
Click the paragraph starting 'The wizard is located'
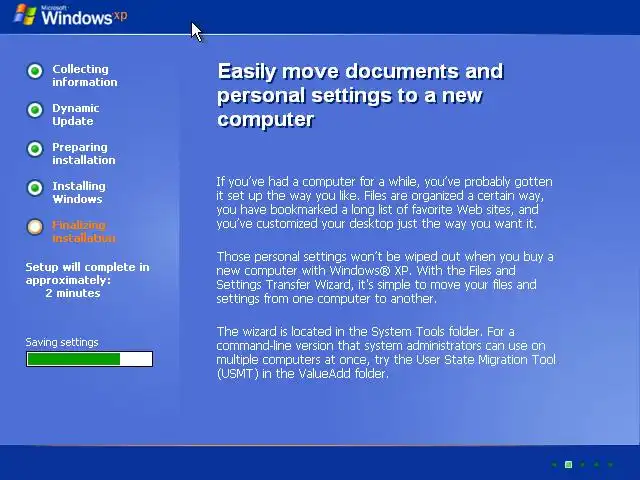click(386, 352)
